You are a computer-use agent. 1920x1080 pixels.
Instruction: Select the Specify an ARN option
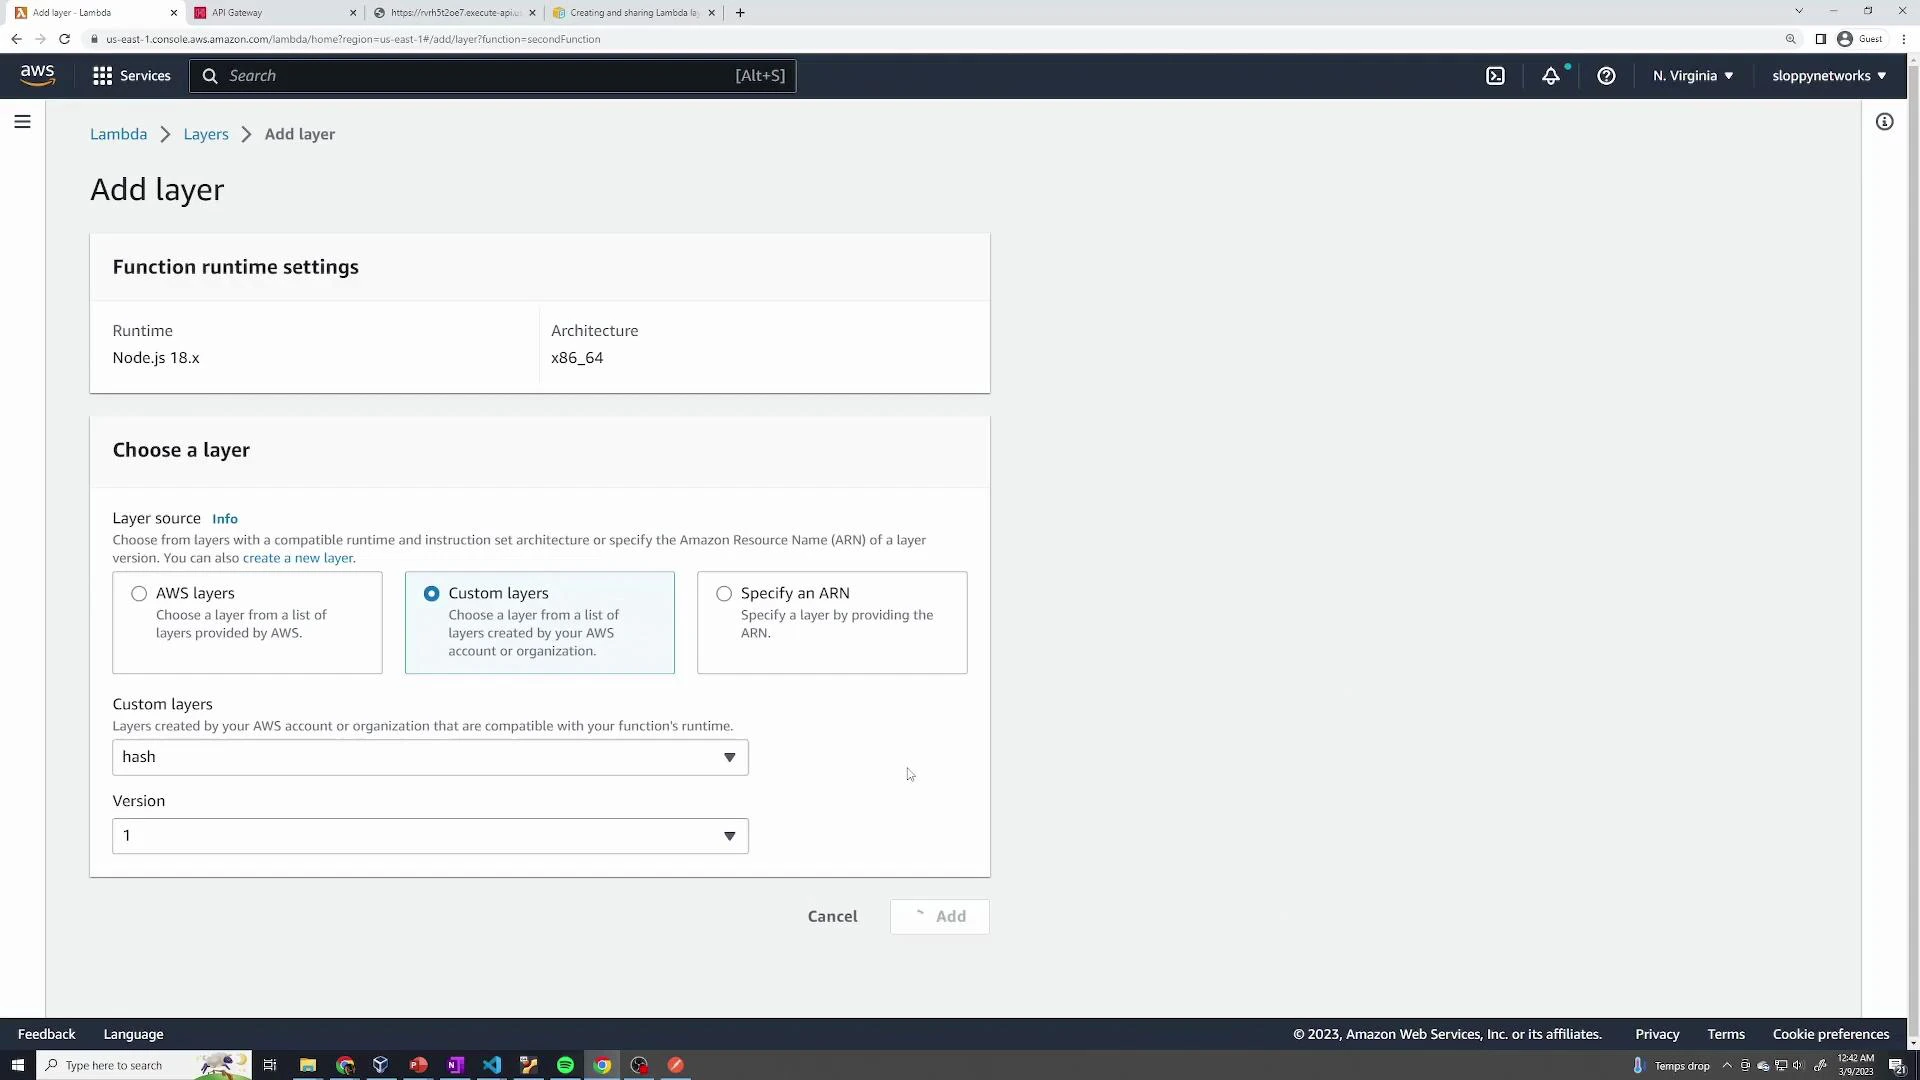(724, 593)
